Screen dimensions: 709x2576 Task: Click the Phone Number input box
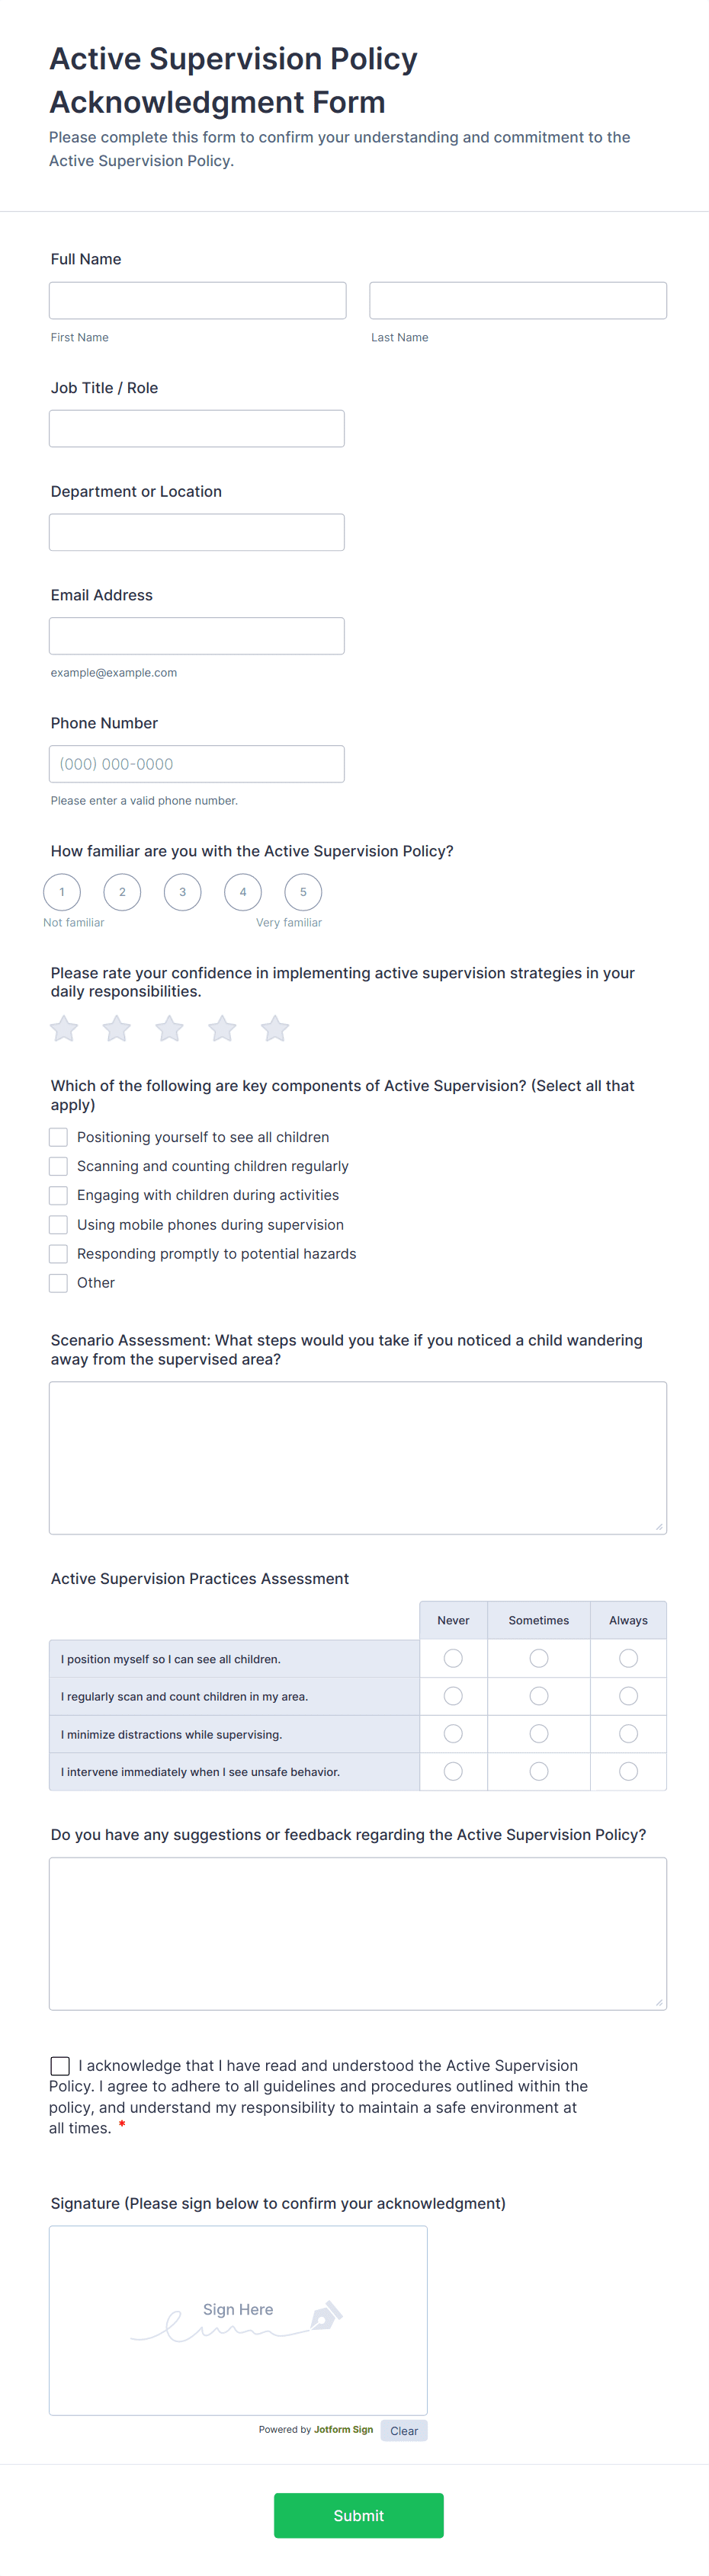pyautogui.click(x=197, y=764)
